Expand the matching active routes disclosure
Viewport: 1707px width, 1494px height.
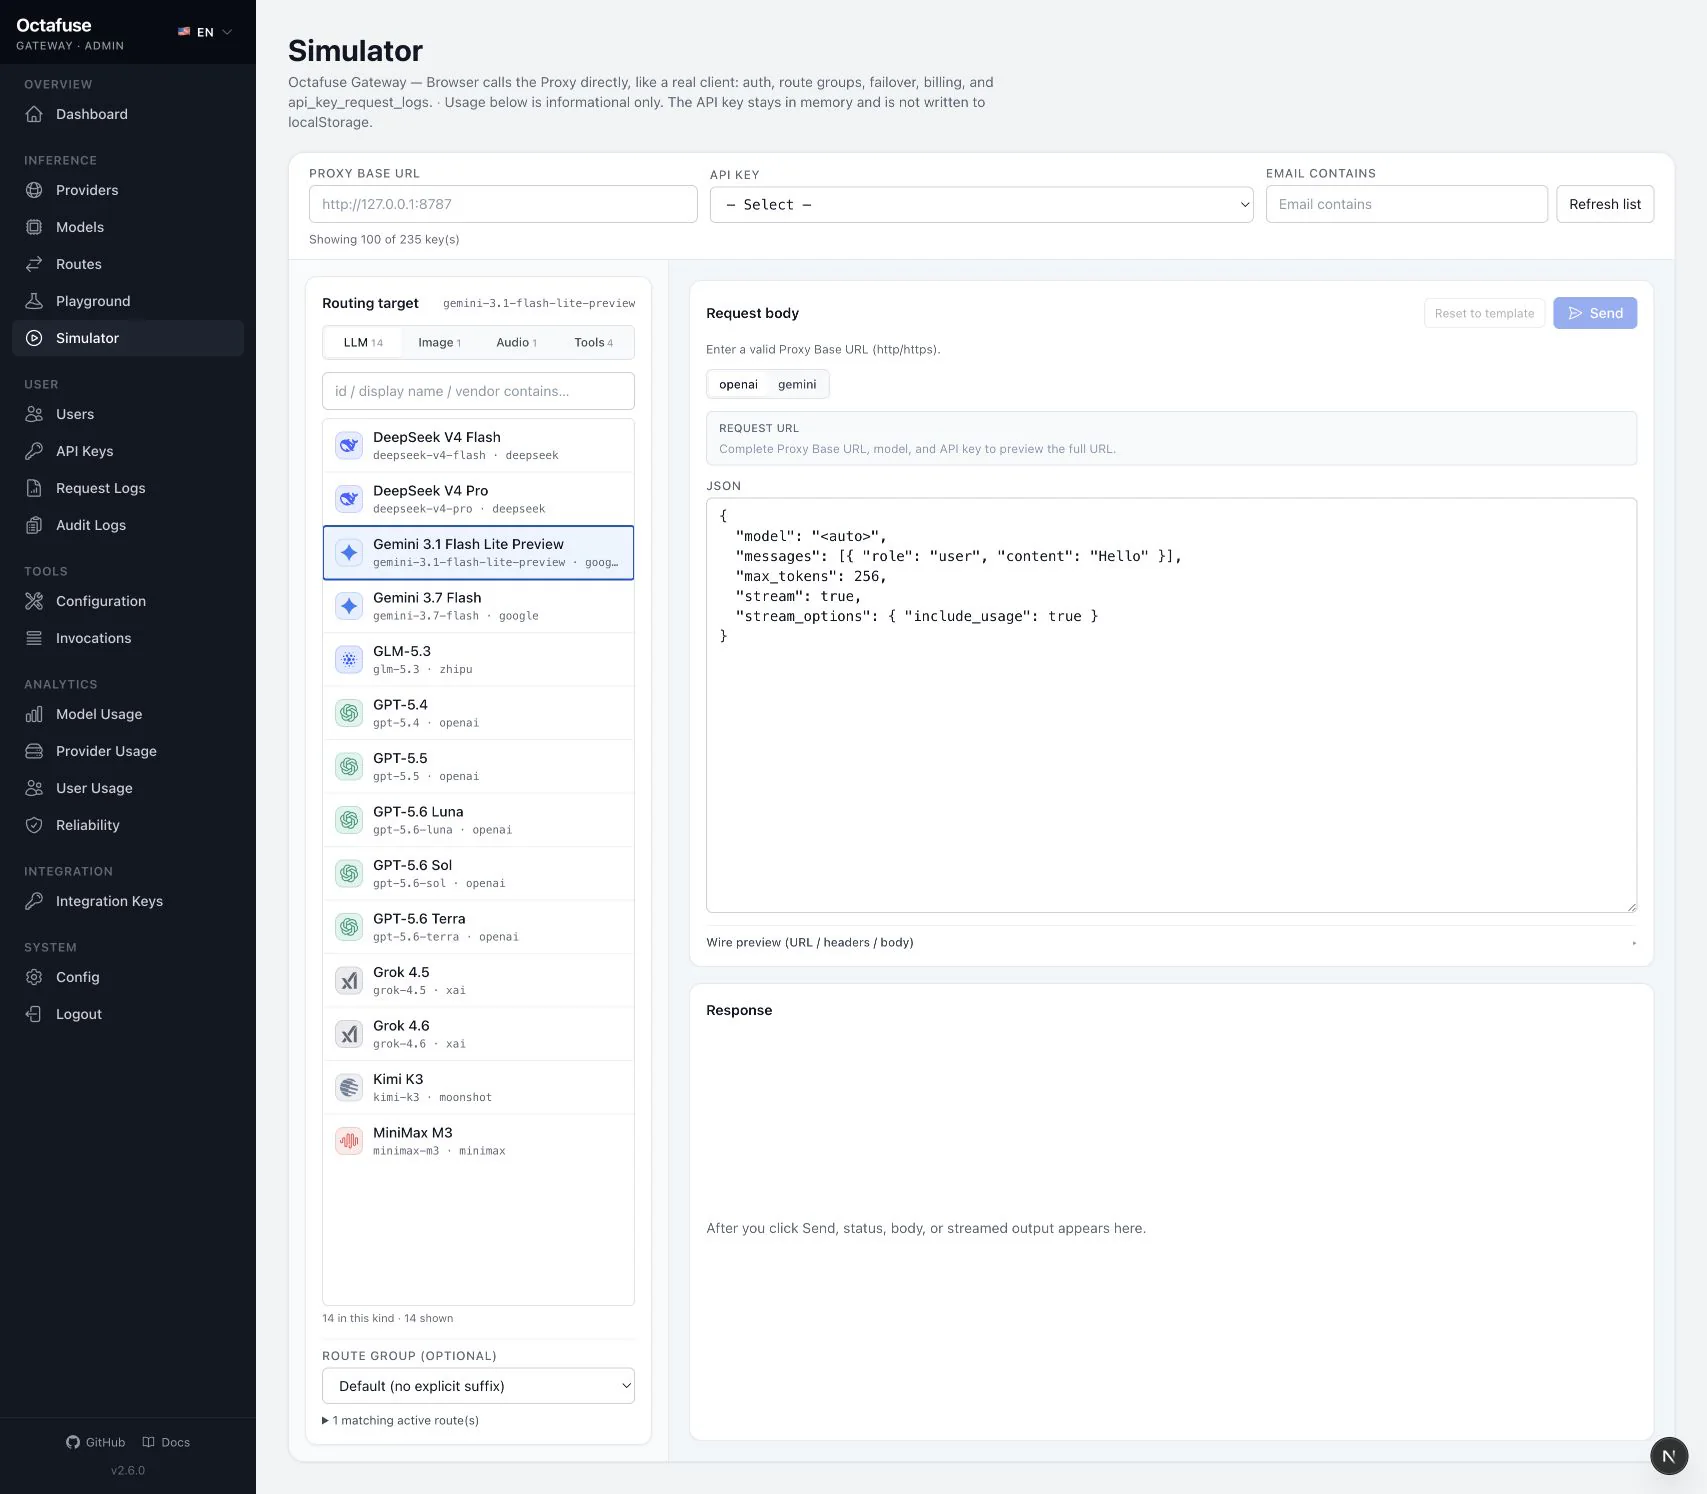(x=400, y=1420)
